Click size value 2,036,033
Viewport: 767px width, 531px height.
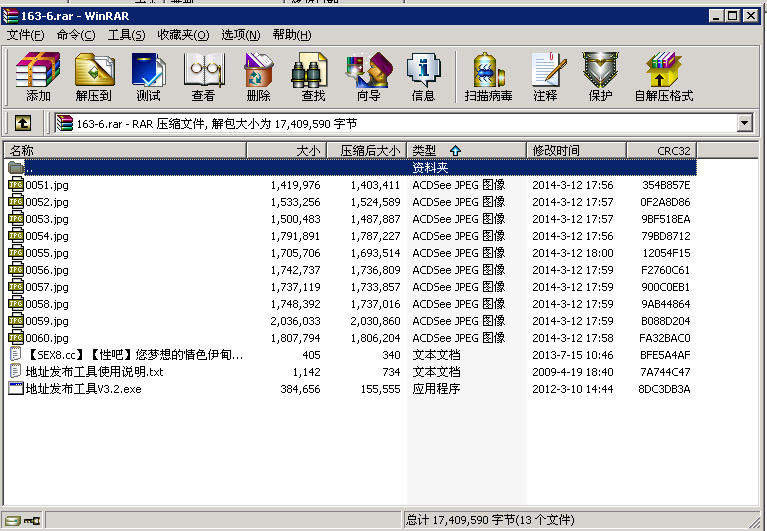[295, 321]
